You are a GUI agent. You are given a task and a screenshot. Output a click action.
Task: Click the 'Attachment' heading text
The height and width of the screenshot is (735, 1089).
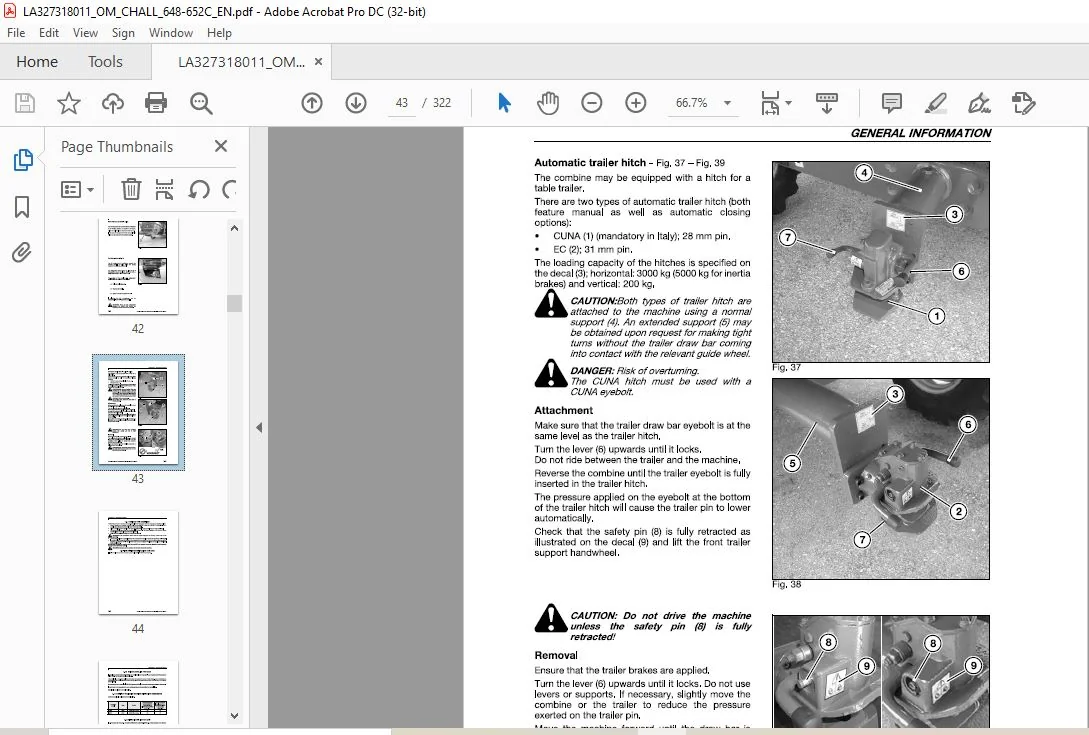tap(563, 411)
